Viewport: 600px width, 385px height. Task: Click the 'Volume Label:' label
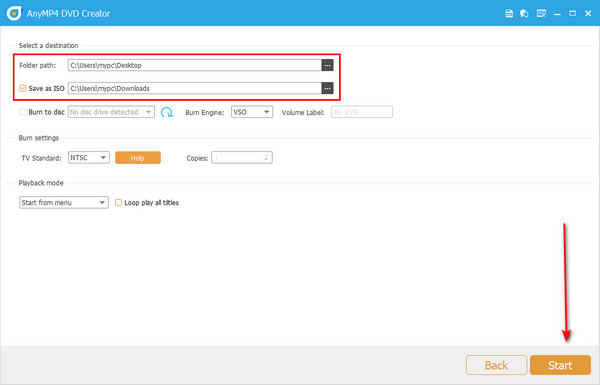303,113
